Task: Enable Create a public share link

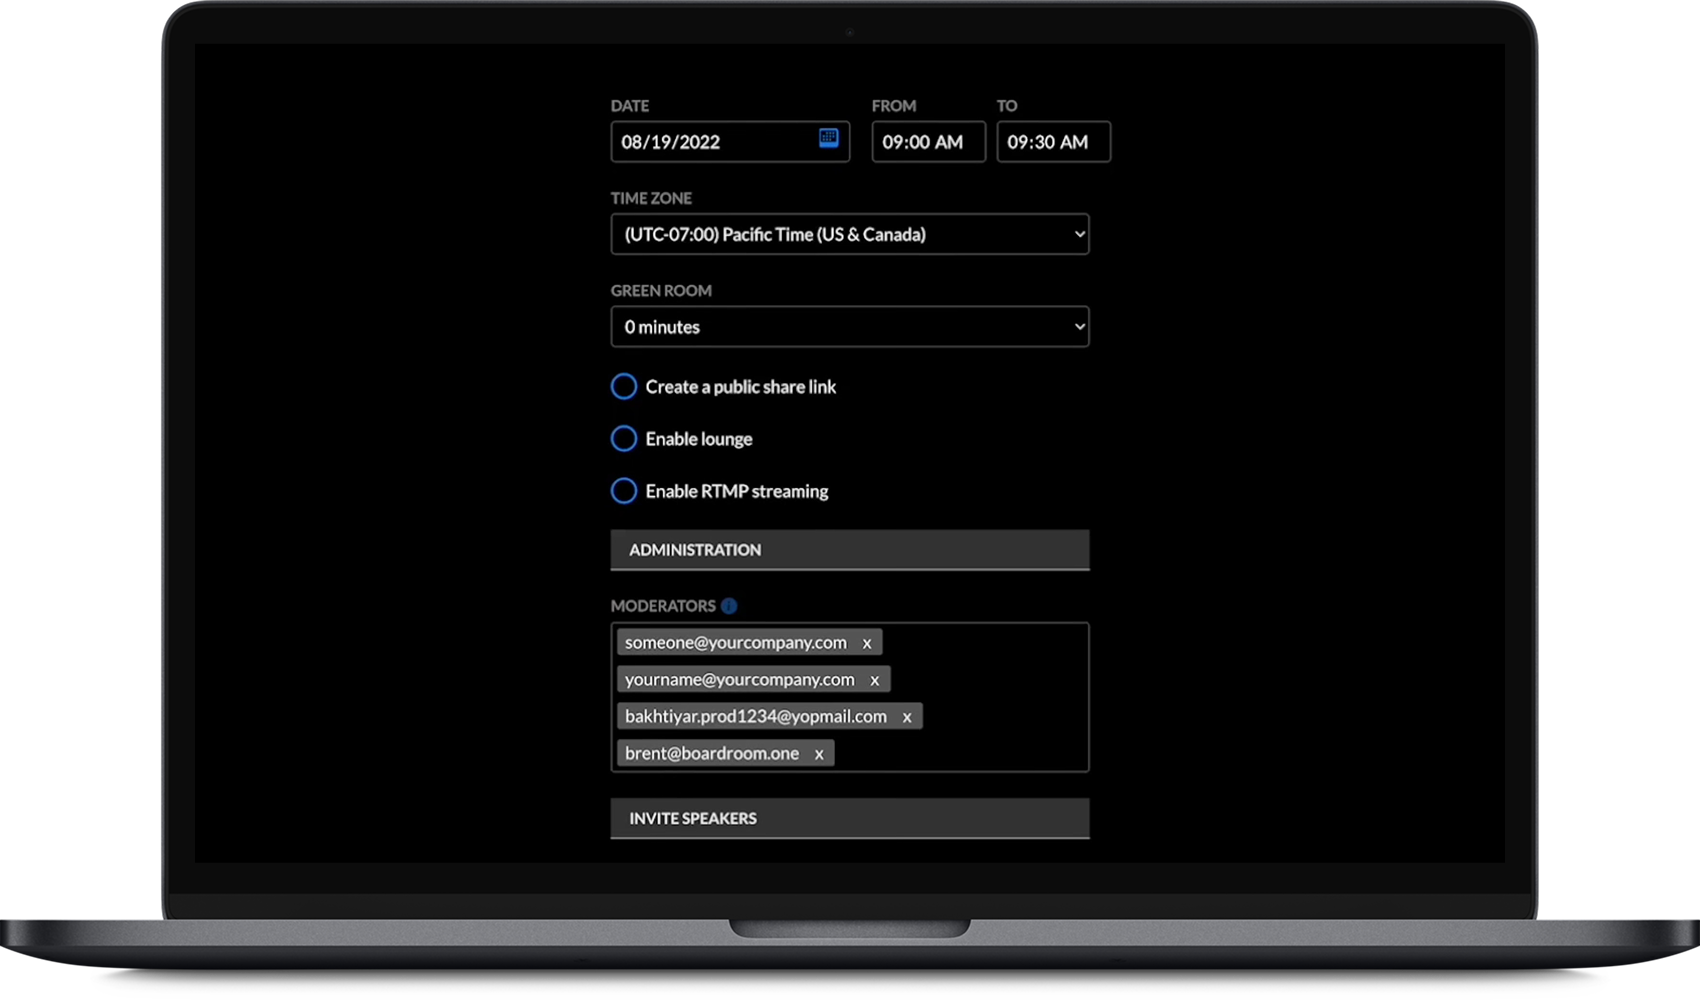Action: [x=624, y=387]
